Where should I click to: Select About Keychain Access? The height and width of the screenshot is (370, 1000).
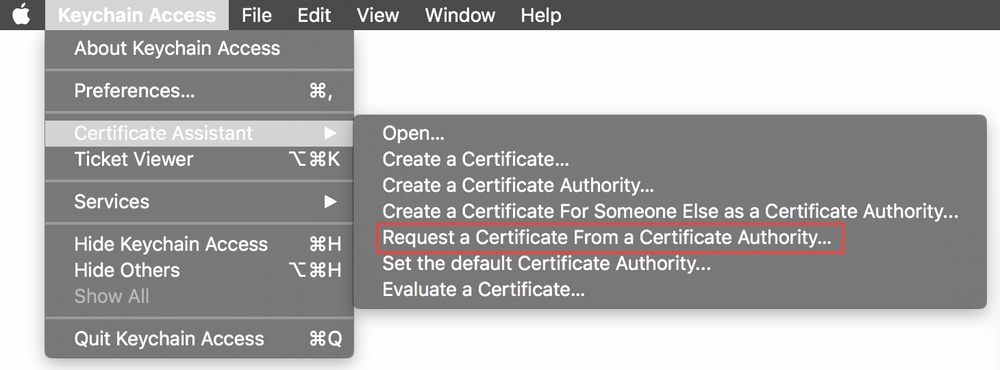(199, 48)
